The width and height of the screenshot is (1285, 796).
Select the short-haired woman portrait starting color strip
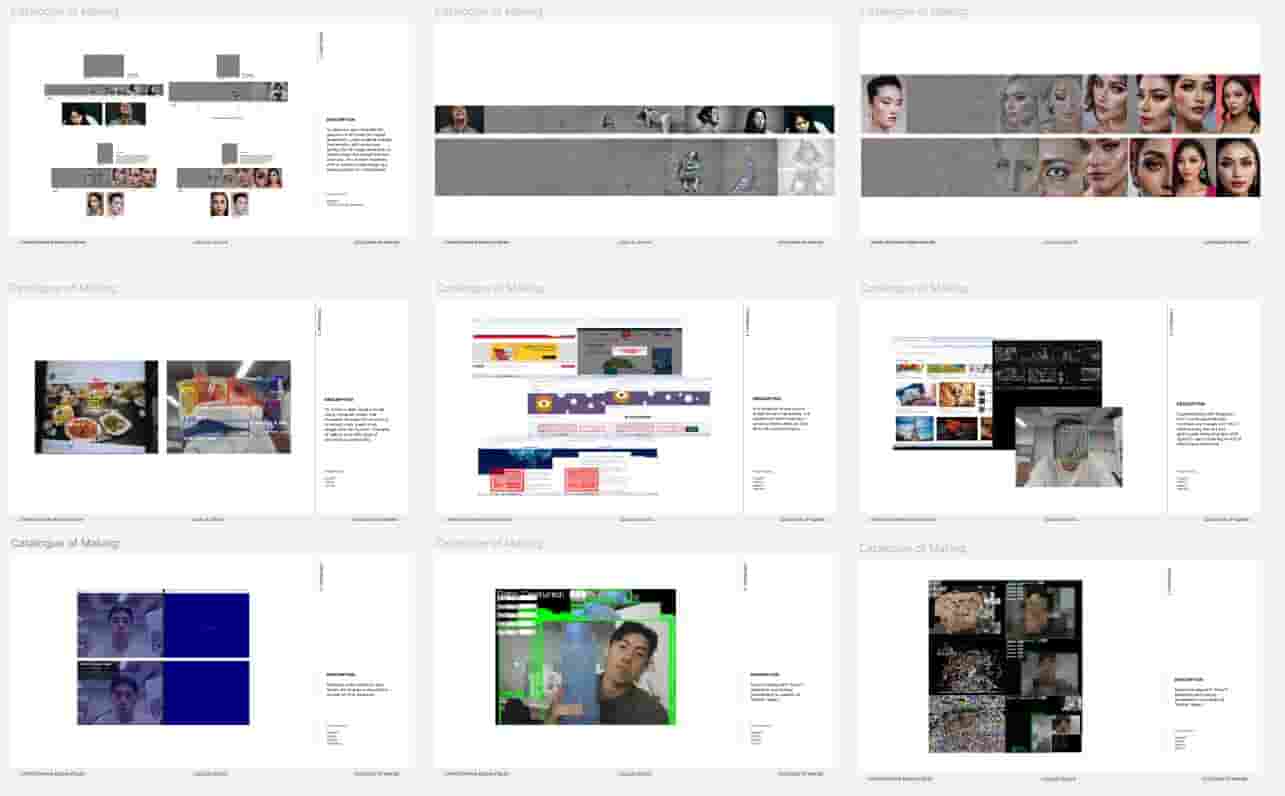click(884, 104)
